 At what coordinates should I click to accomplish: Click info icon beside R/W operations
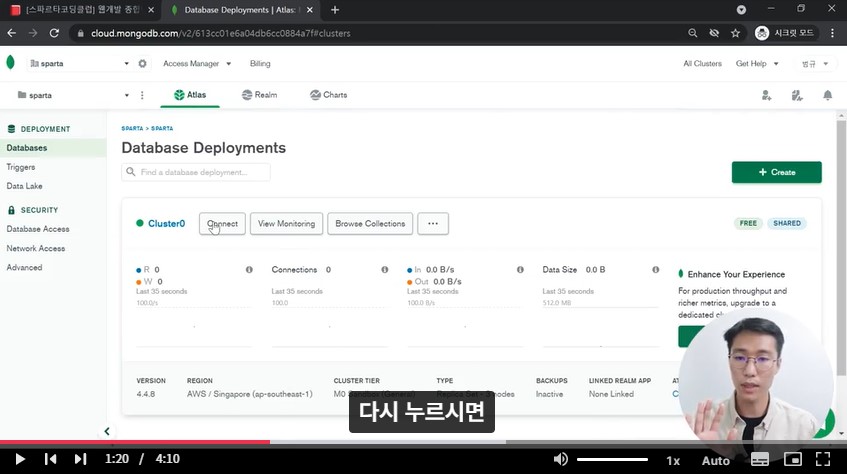click(x=249, y=269)
